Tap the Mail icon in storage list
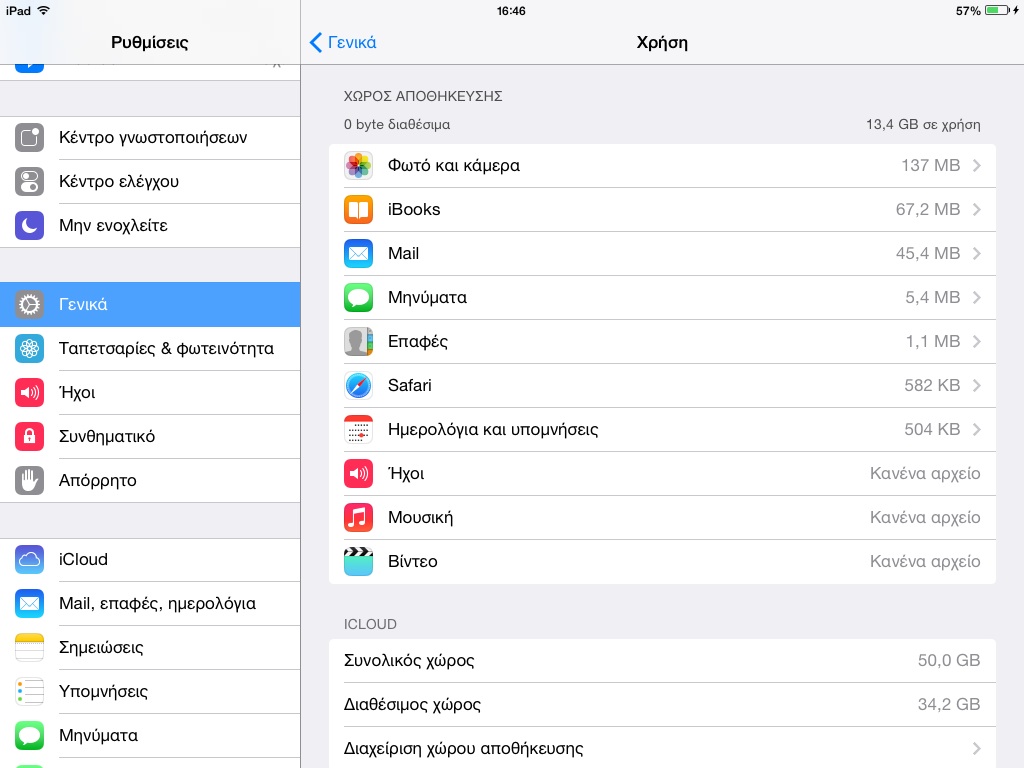This screenshot has height=768, width=1024. pos(359,253)
